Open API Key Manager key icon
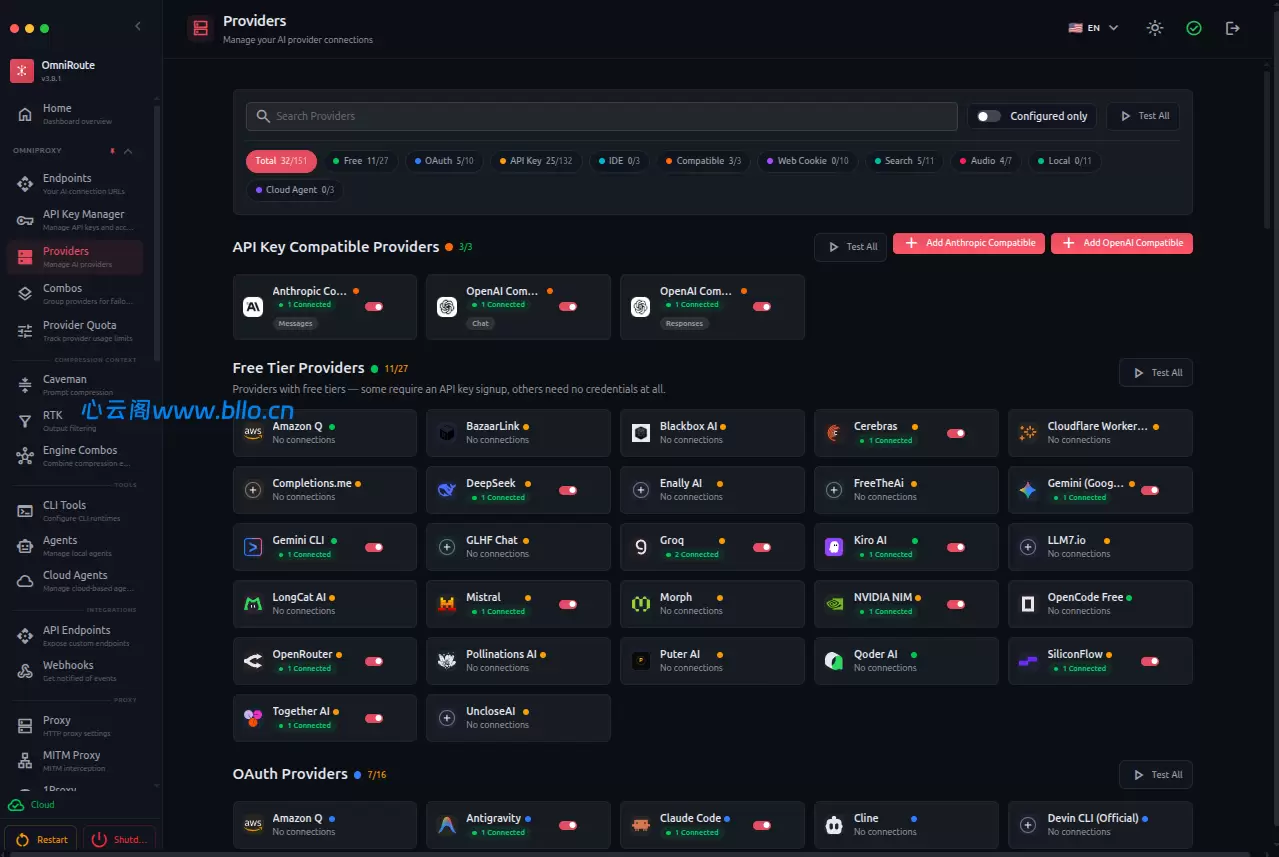 [x=25, y=220]
